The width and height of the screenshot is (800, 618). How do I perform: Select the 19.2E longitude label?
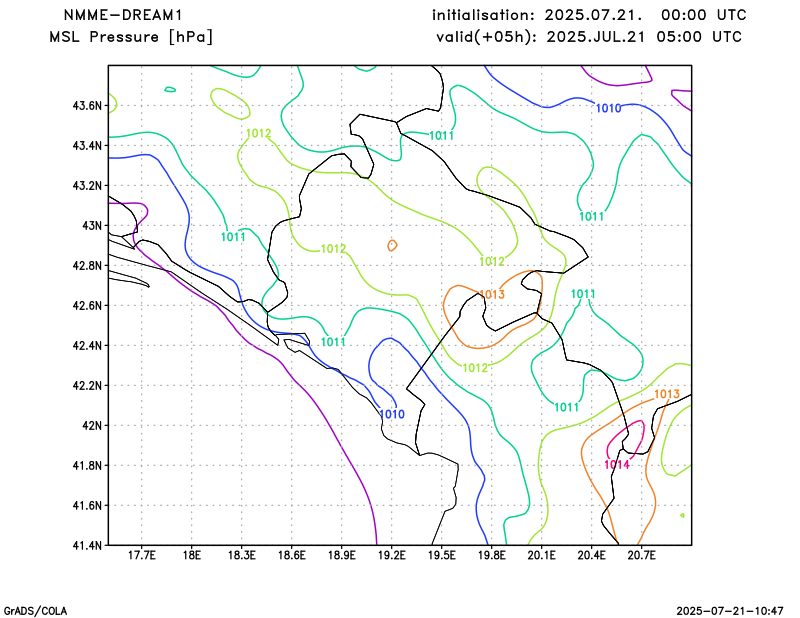coord(391,555)
